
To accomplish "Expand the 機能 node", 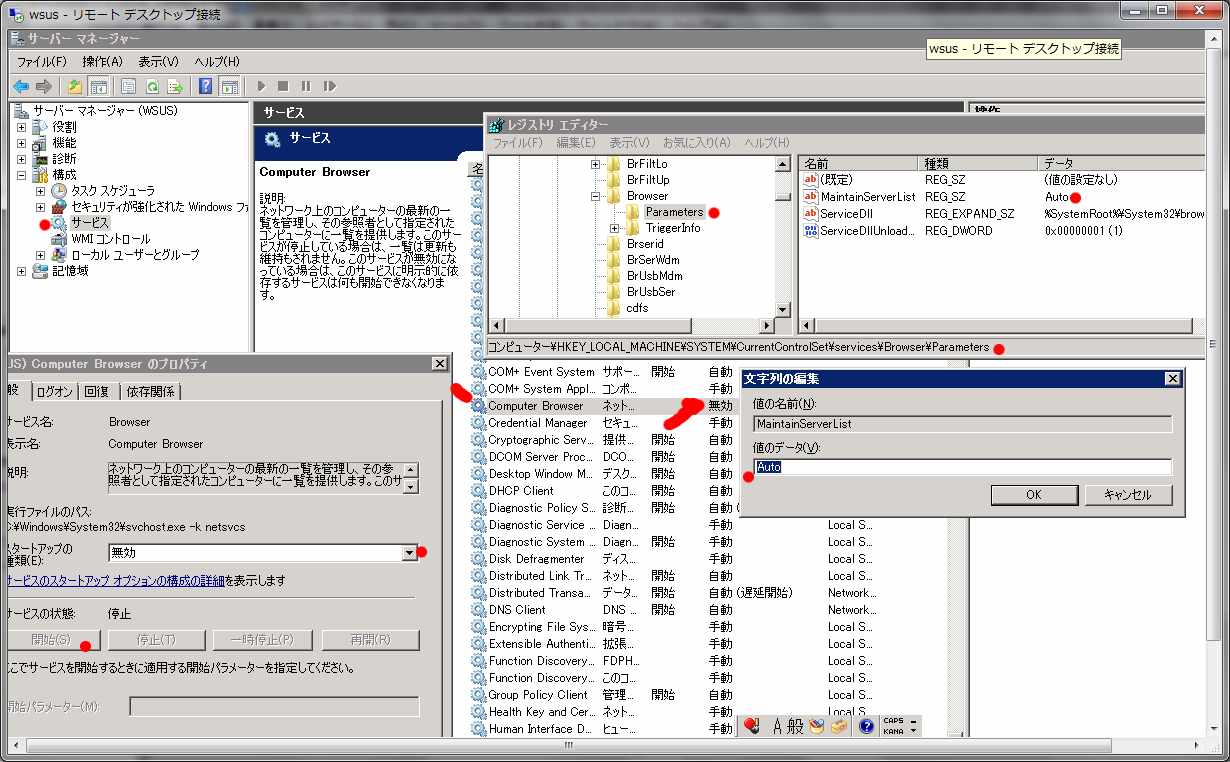I will click(22, 143).
